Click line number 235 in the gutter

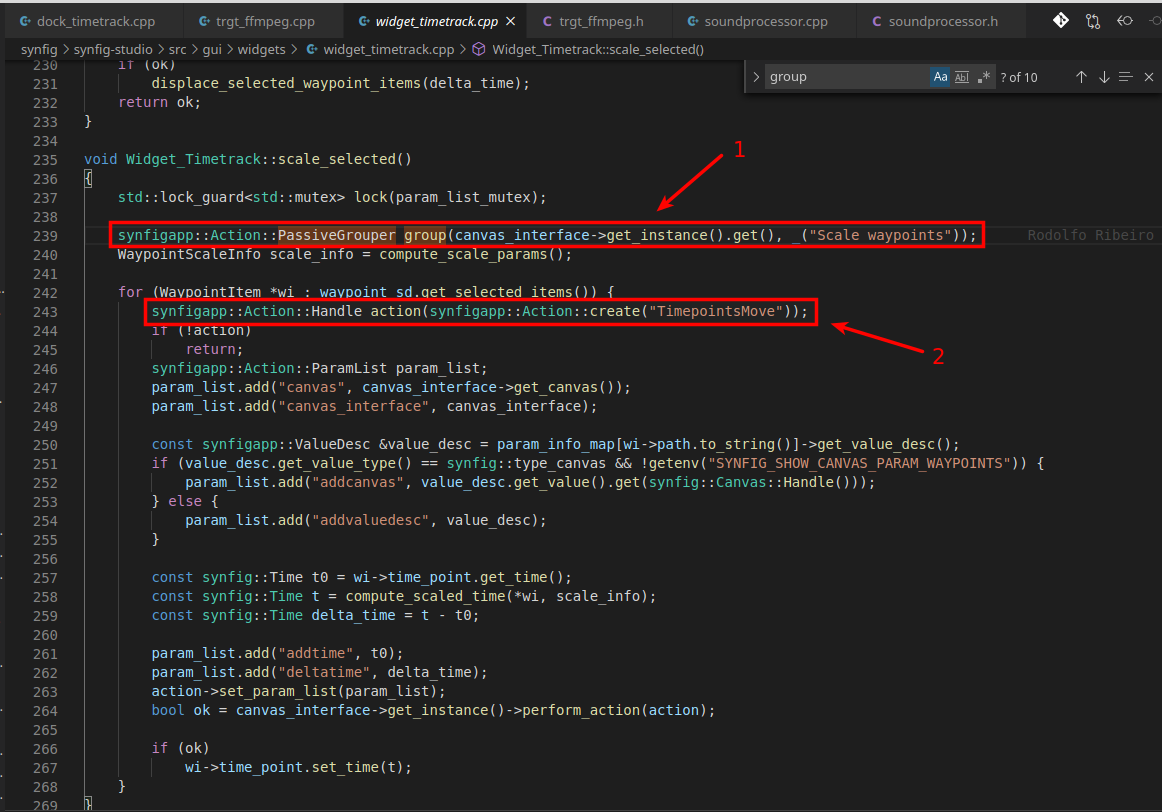45,160
